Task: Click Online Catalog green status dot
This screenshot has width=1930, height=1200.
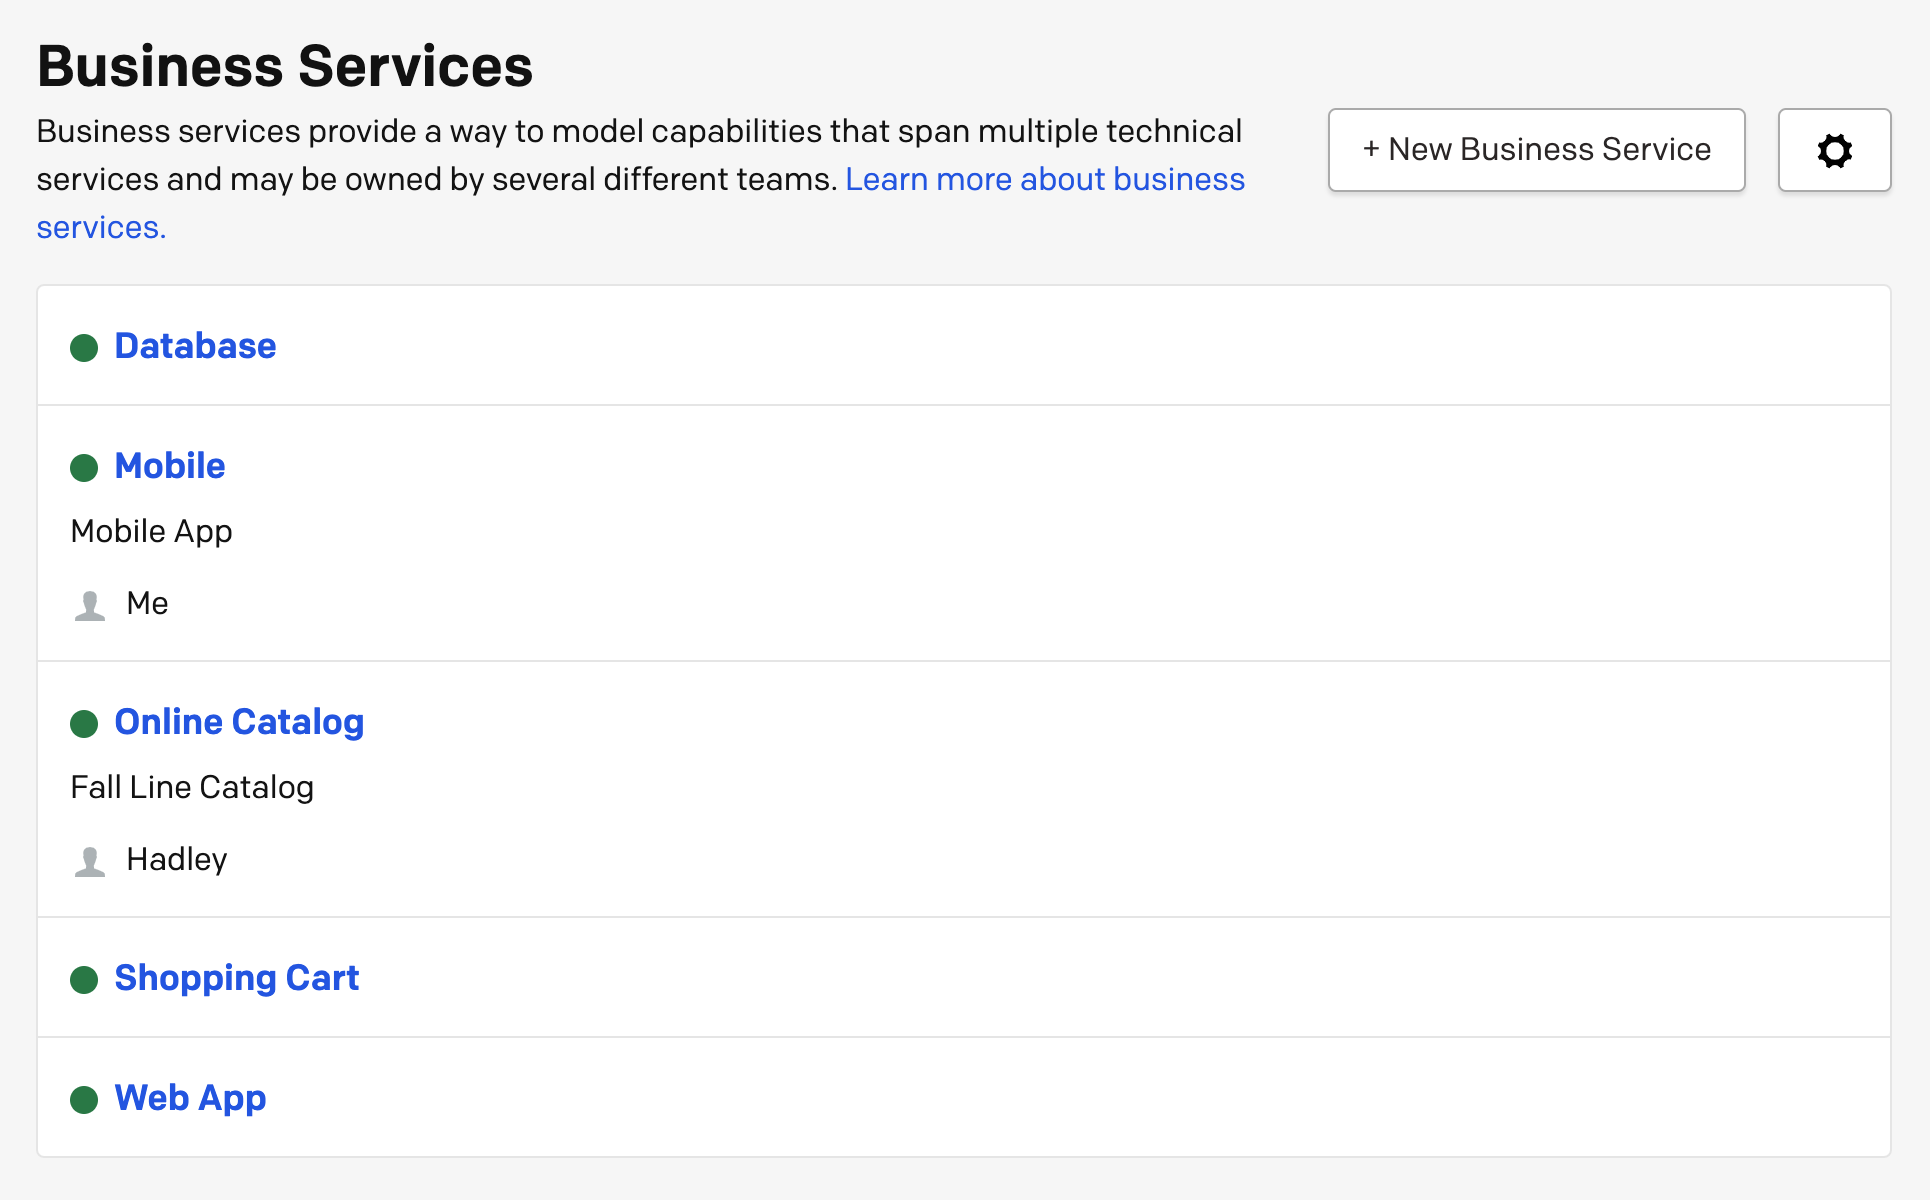Action: [84, 723]
